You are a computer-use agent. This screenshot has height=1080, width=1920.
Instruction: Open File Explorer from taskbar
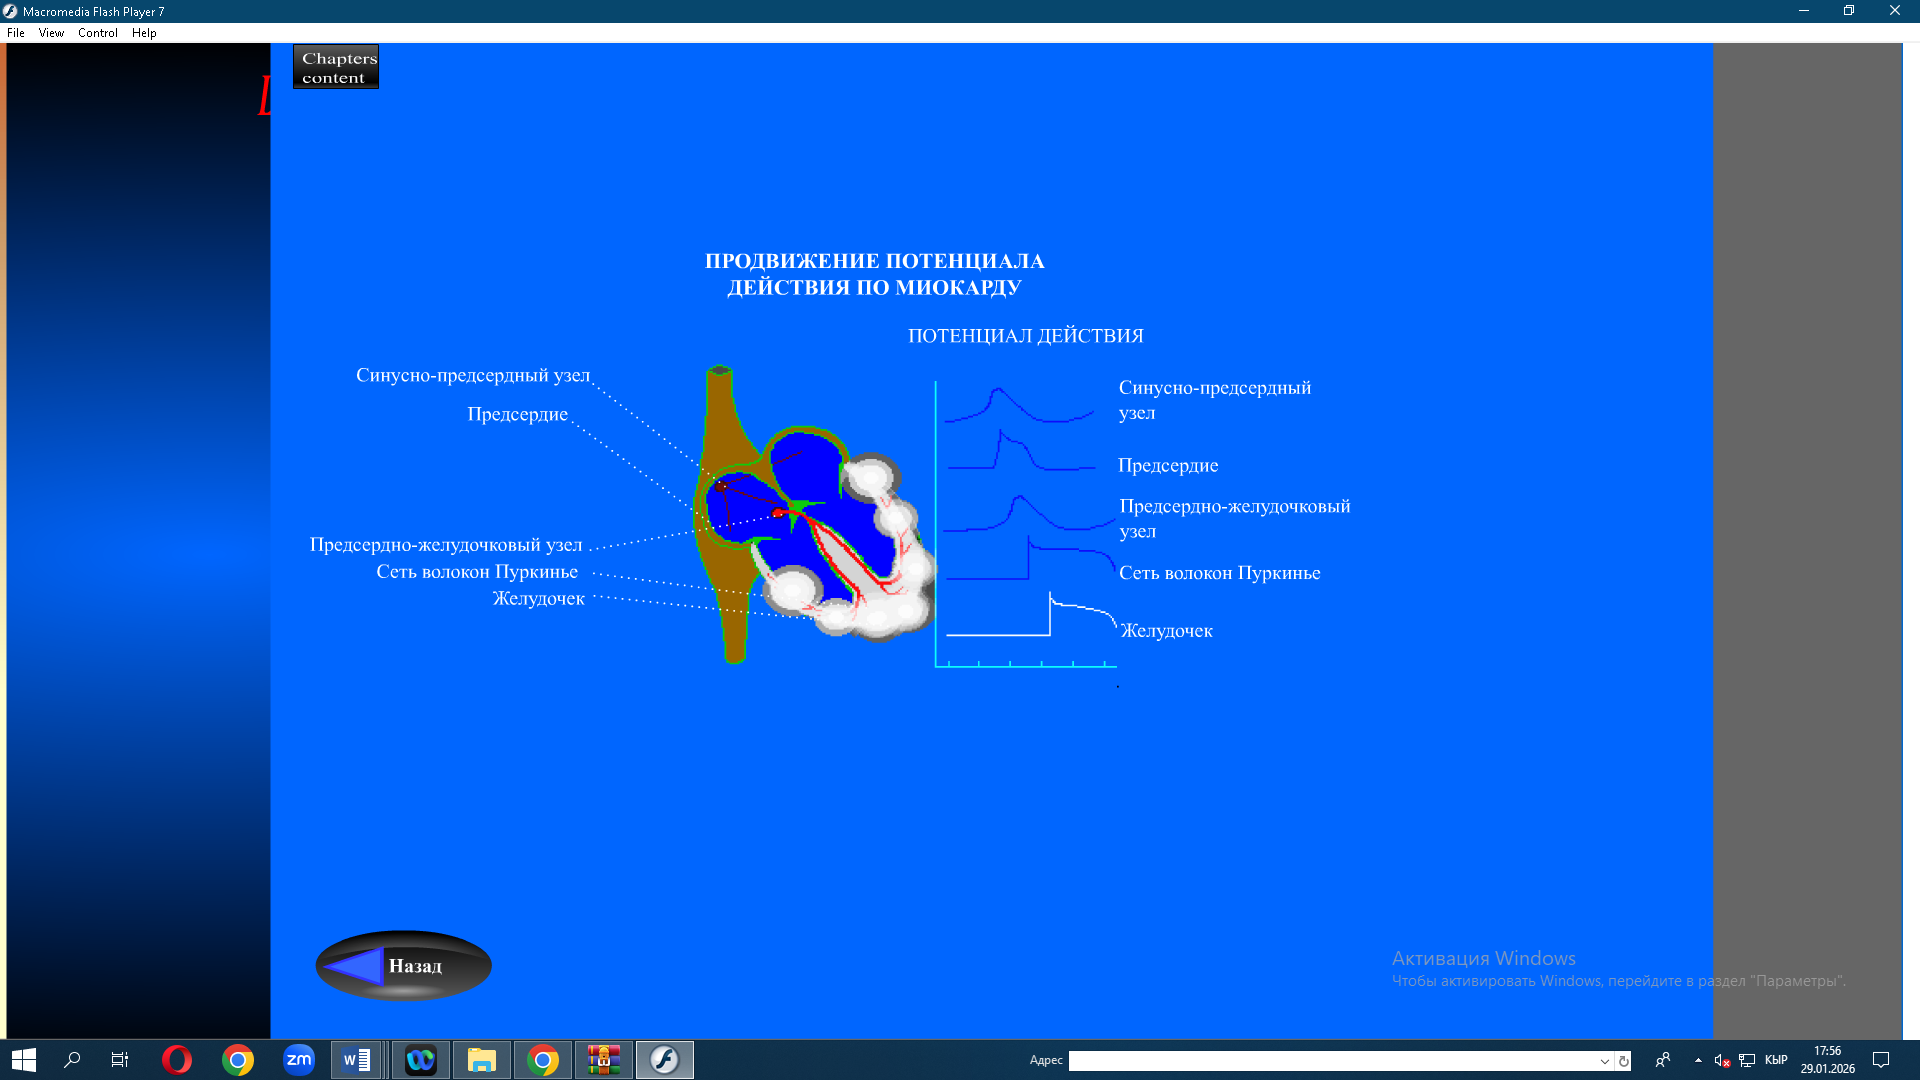click(482, 1060)
